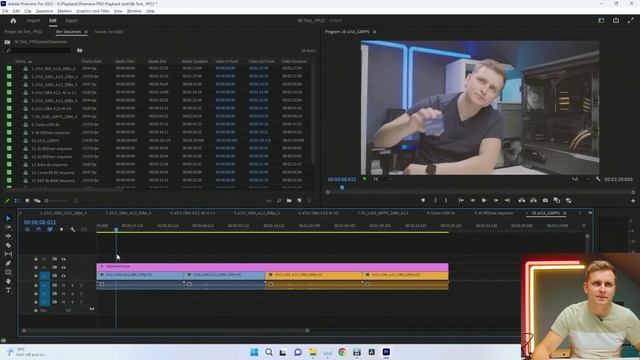The height and width of the screenshot is (360, 640).
Task: Step forward one frame
Action: click(x=496, y=200)
